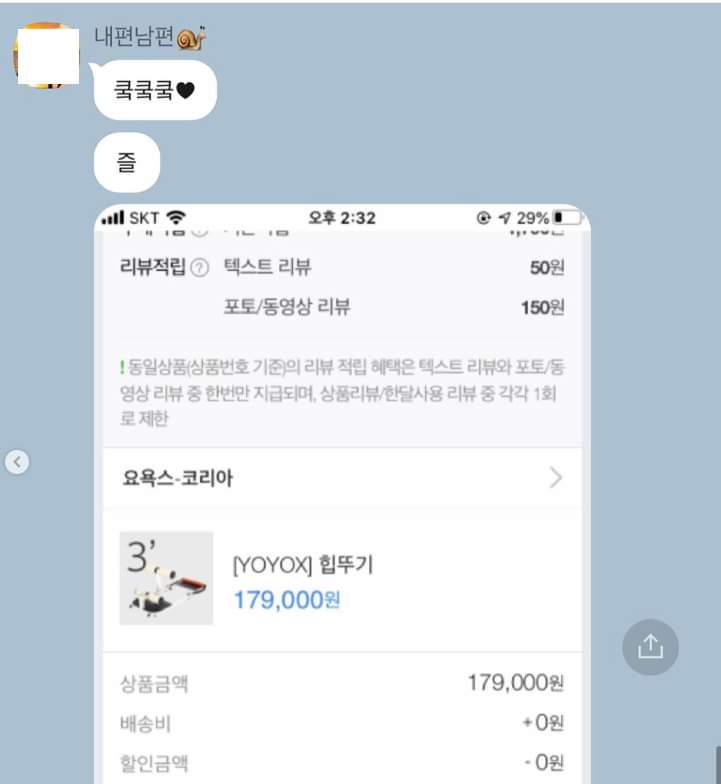Open the review points help question-mark icon
This screenshot has height=784, width=721.
pos(200,268)
